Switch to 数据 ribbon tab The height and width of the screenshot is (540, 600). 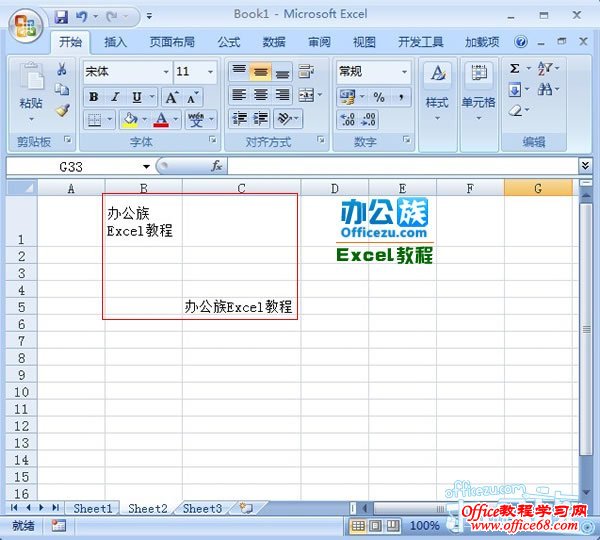tap(274, 42)
